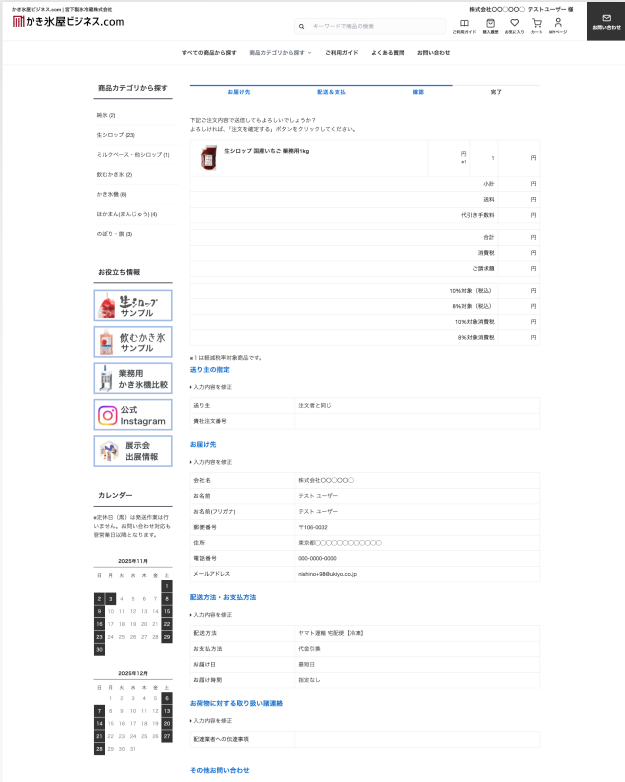The width and height of the screenshot is (625, 782).
Task: Open 購入履歴 purchase history icon
Action: [x=490, y=25]
